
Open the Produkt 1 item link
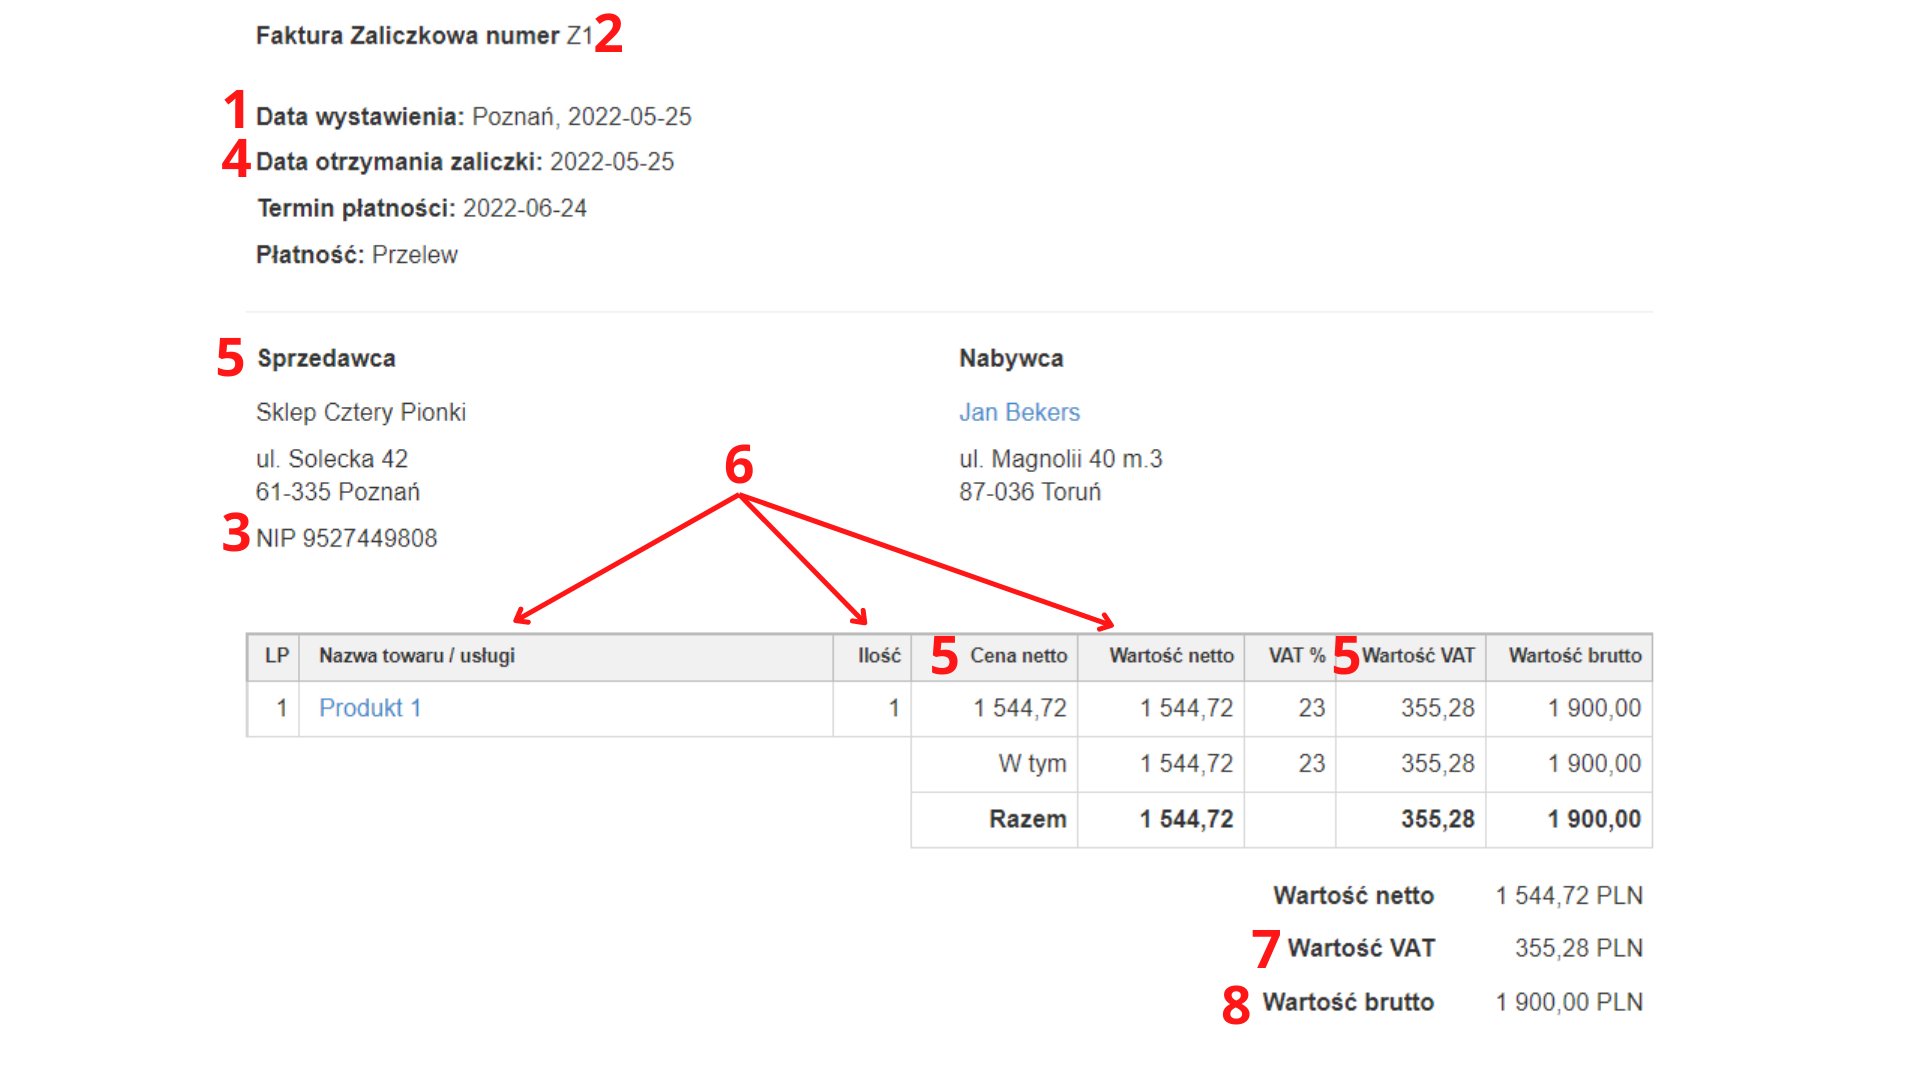(370, 708)
